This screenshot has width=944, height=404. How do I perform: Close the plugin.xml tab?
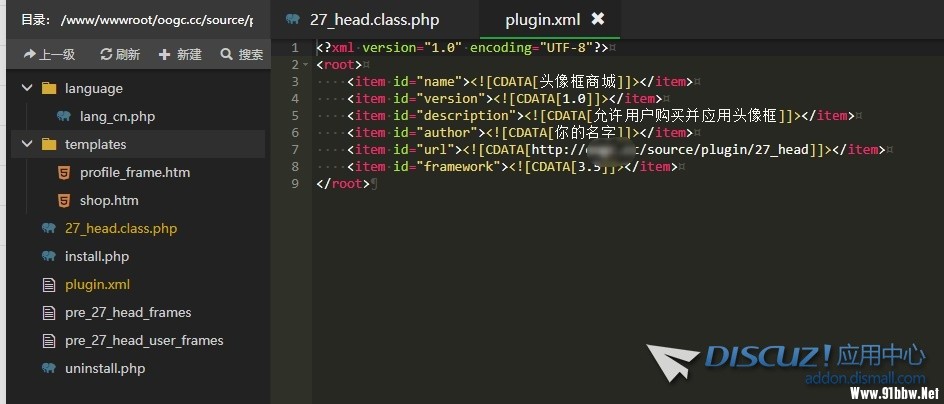click(598, 19)
